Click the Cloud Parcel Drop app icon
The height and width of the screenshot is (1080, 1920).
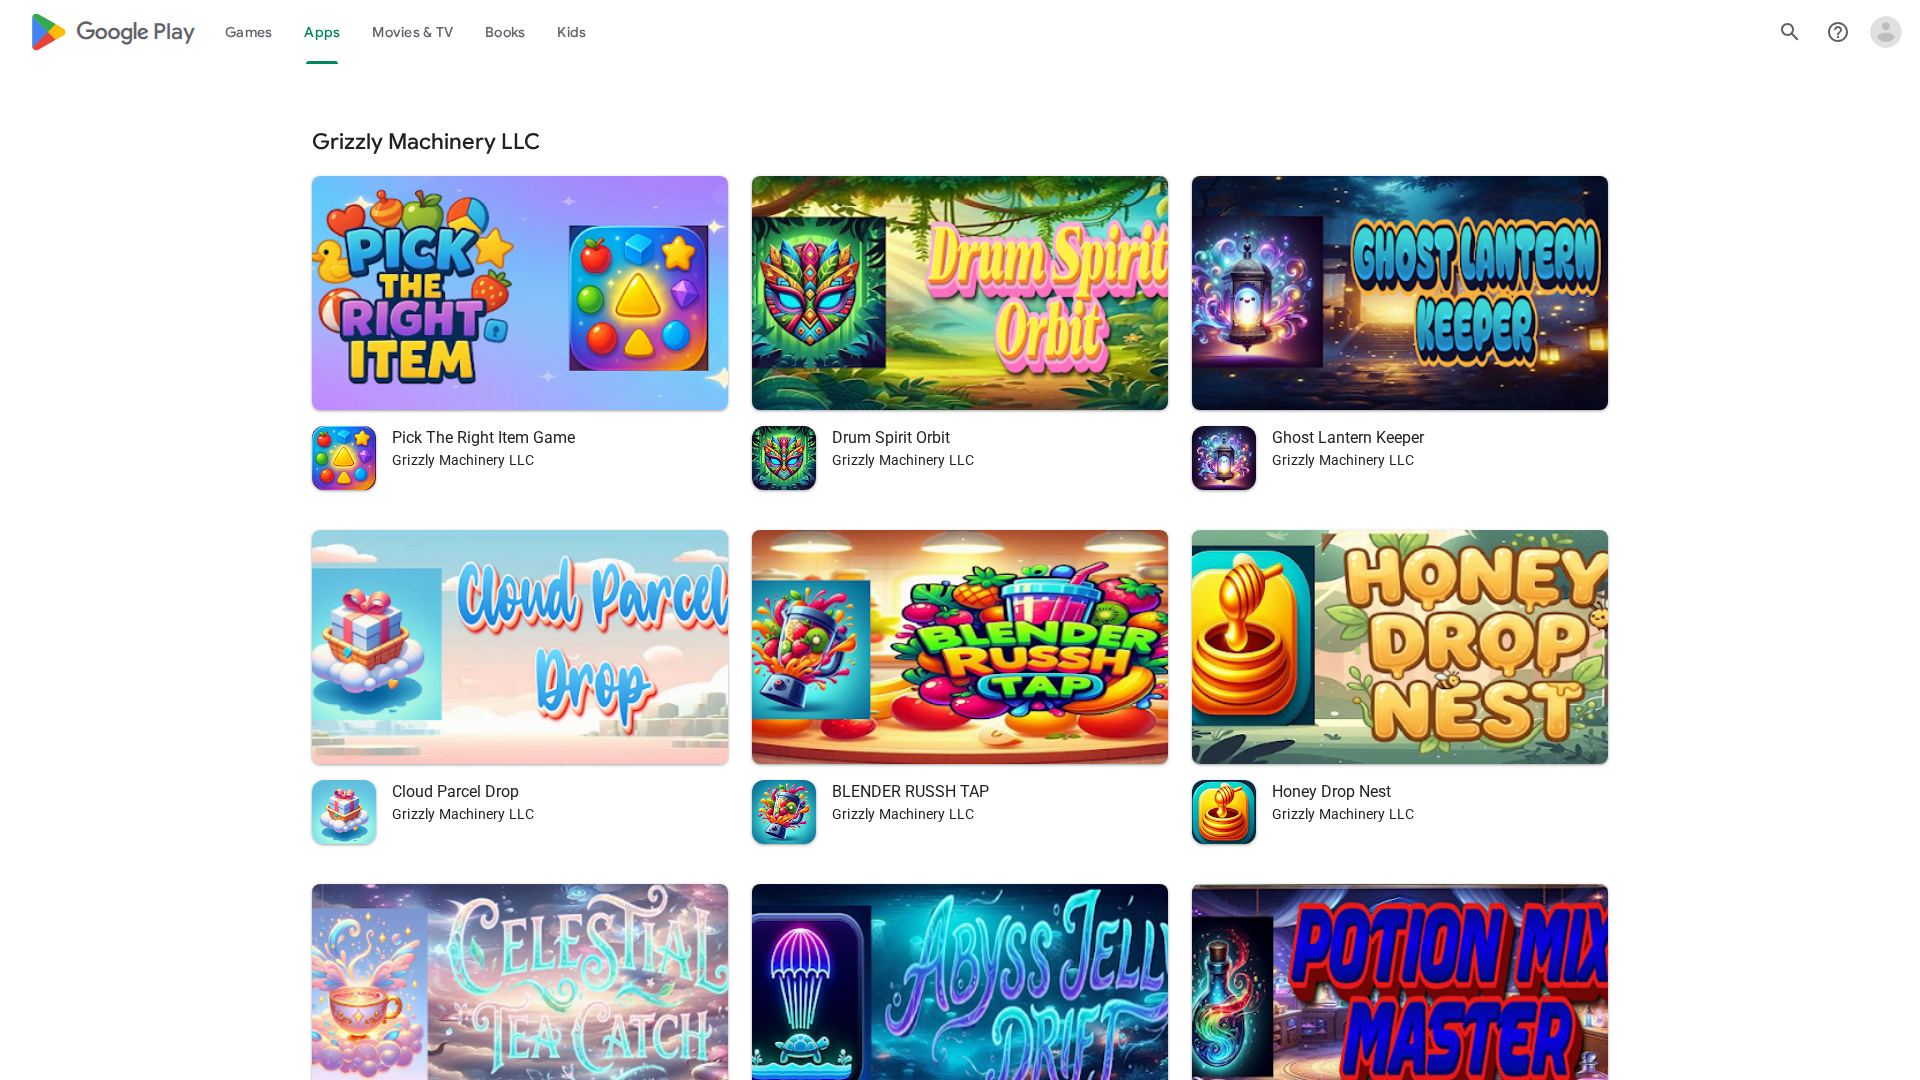344,812
